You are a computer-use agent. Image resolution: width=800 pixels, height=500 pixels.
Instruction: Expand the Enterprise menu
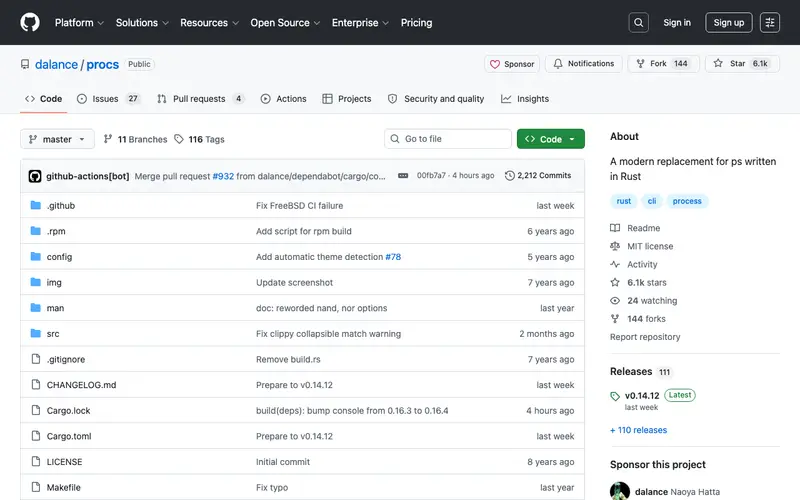(360, 22)
